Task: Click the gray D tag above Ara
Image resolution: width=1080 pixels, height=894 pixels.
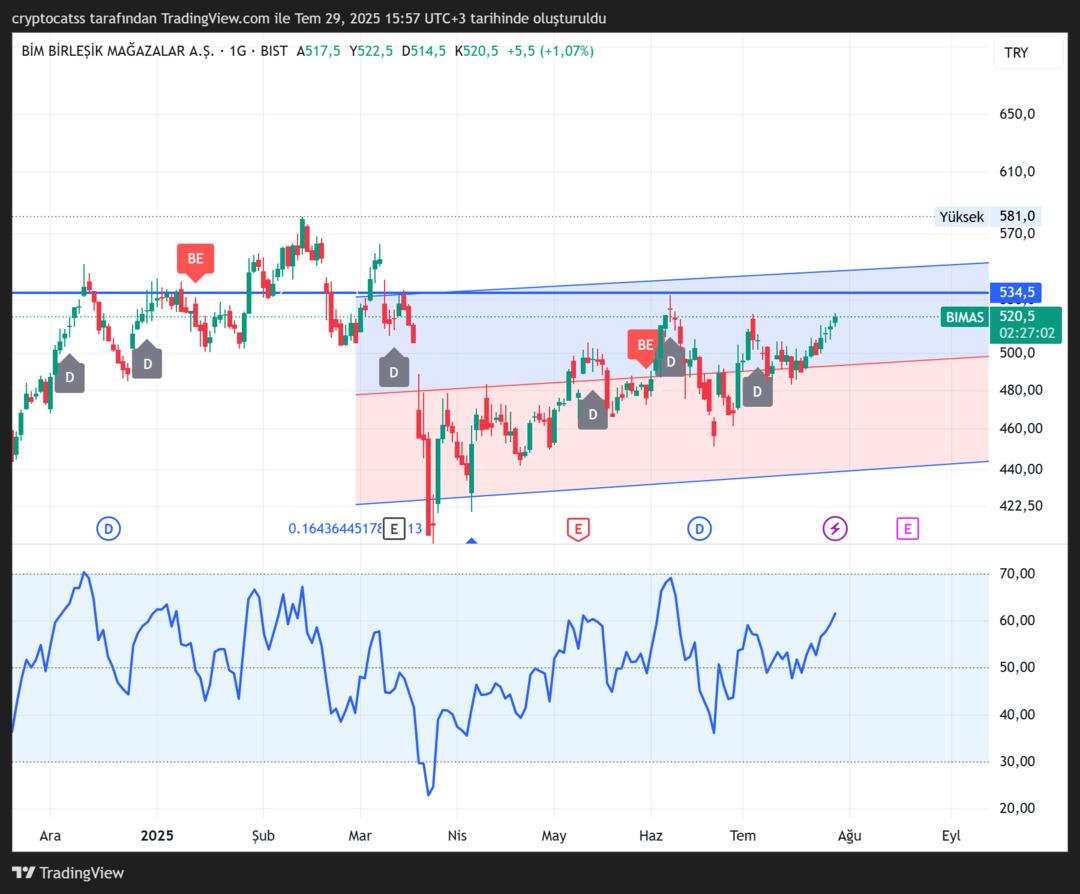Action: tap(70, 374)
